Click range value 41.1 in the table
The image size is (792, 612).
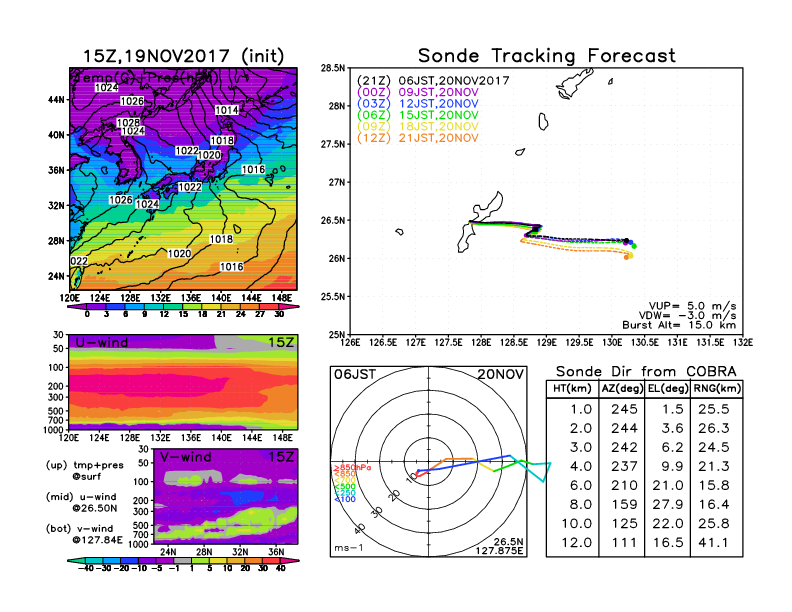tap(714, 543)
